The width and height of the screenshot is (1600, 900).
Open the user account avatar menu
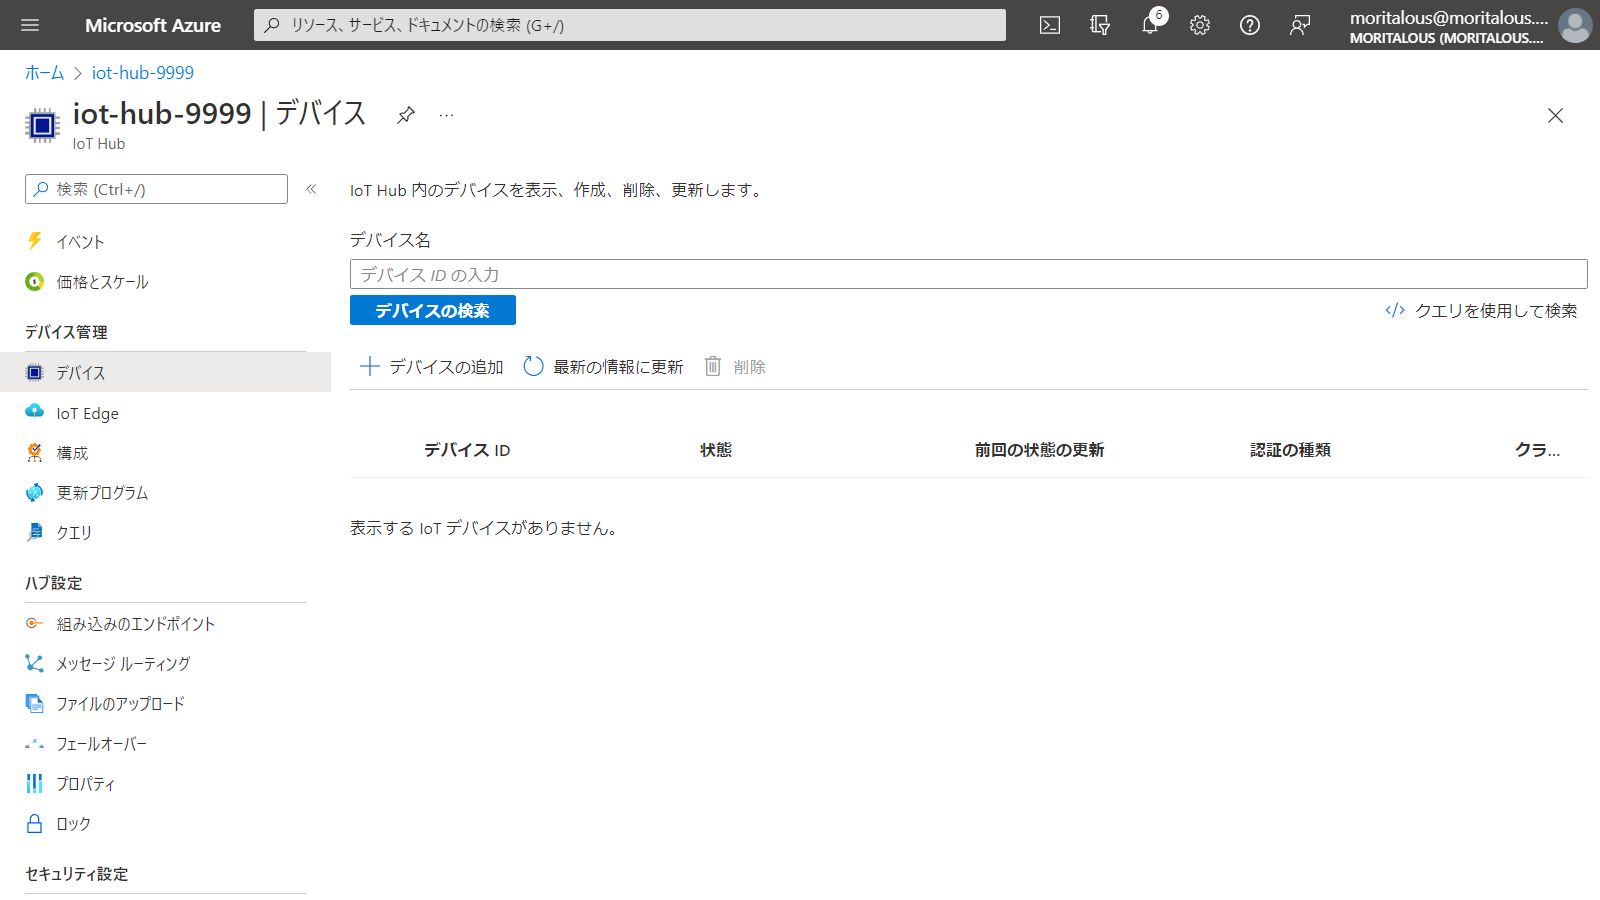[1575, 25]
